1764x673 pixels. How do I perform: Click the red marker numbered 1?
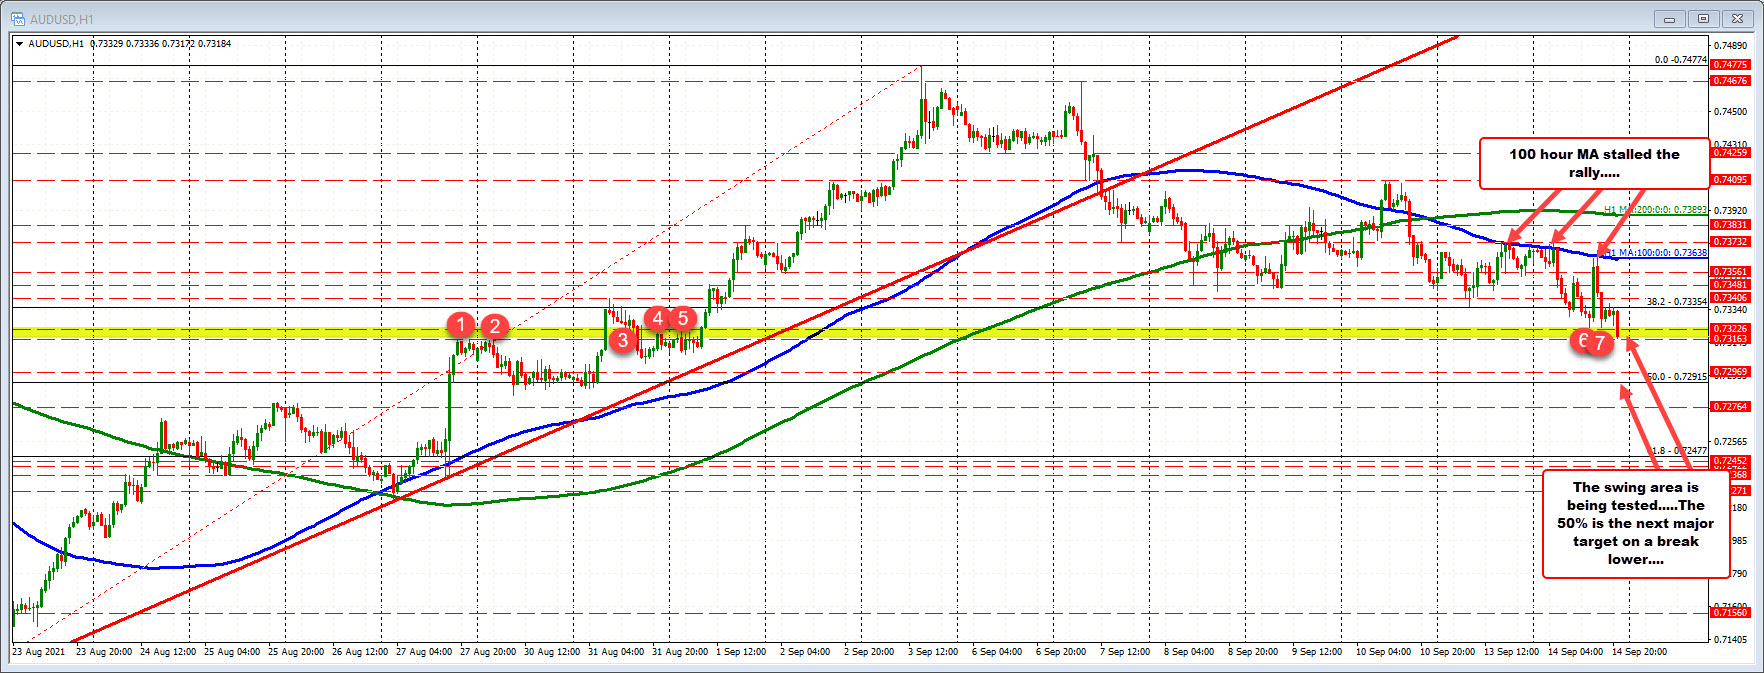click(x=460, y=324)
